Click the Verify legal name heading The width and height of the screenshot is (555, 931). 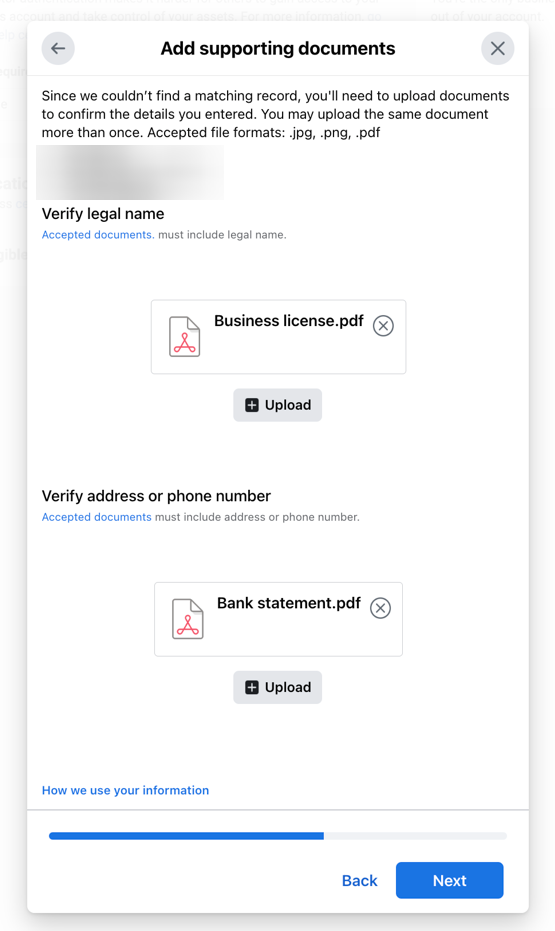103,214
